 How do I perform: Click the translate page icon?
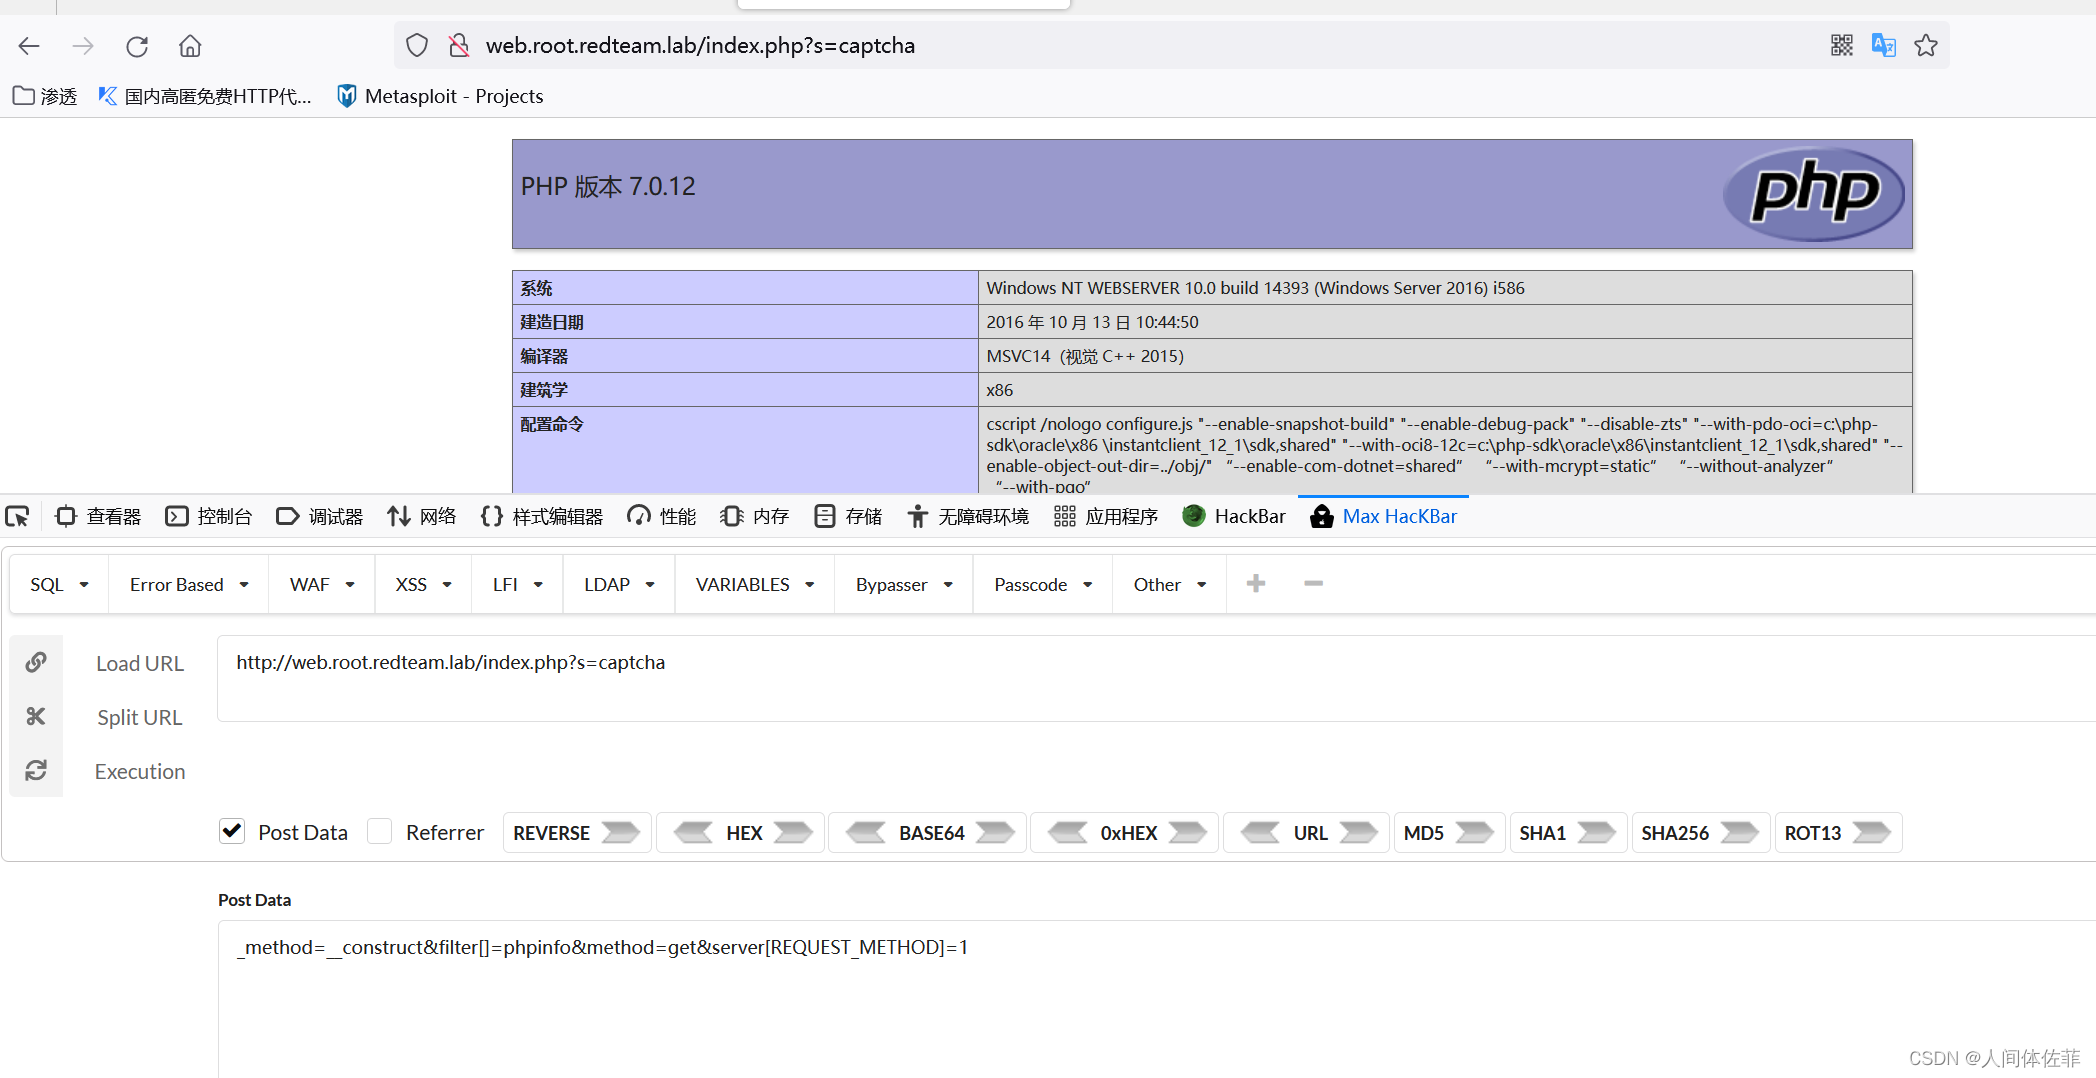1884,45
